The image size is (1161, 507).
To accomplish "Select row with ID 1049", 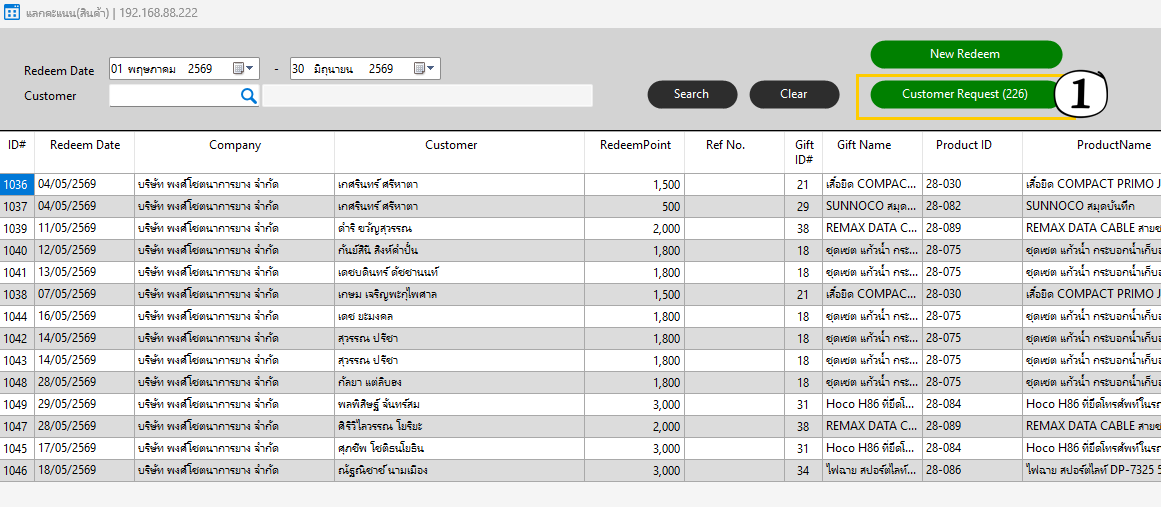I will click(x=580, y=404).
